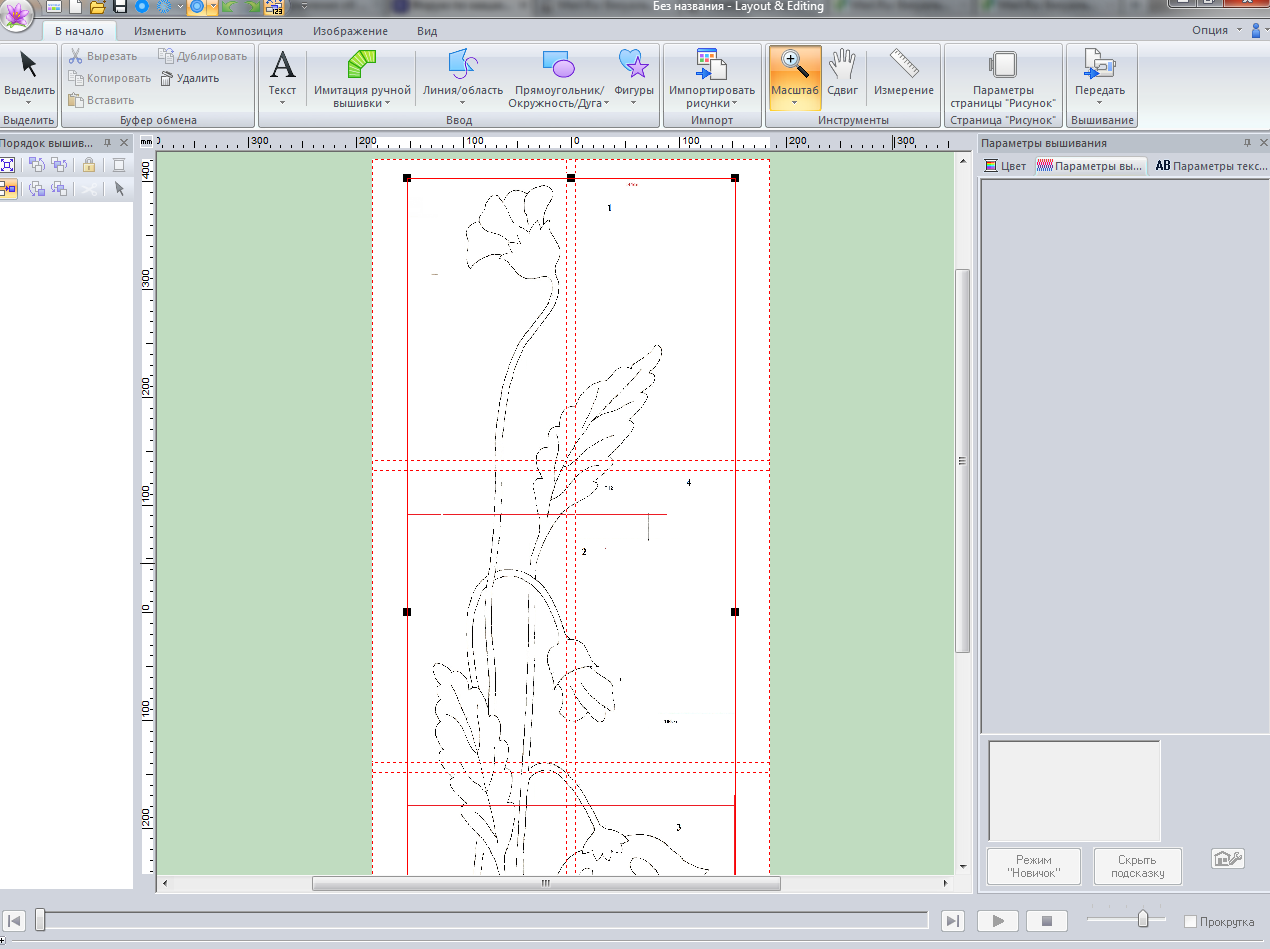The height and width of the screenshot is (949, 1270).
Task: Expand the Текст tool dropdown
Action: [x=283, y=102]
